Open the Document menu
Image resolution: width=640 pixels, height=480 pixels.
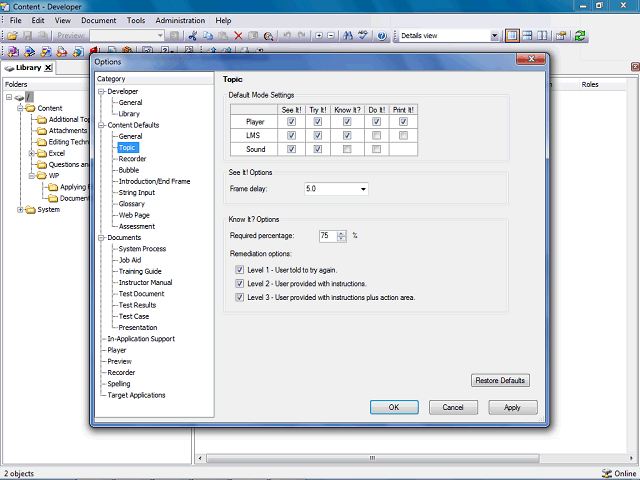pyautogui.click(x=98, y=20)
